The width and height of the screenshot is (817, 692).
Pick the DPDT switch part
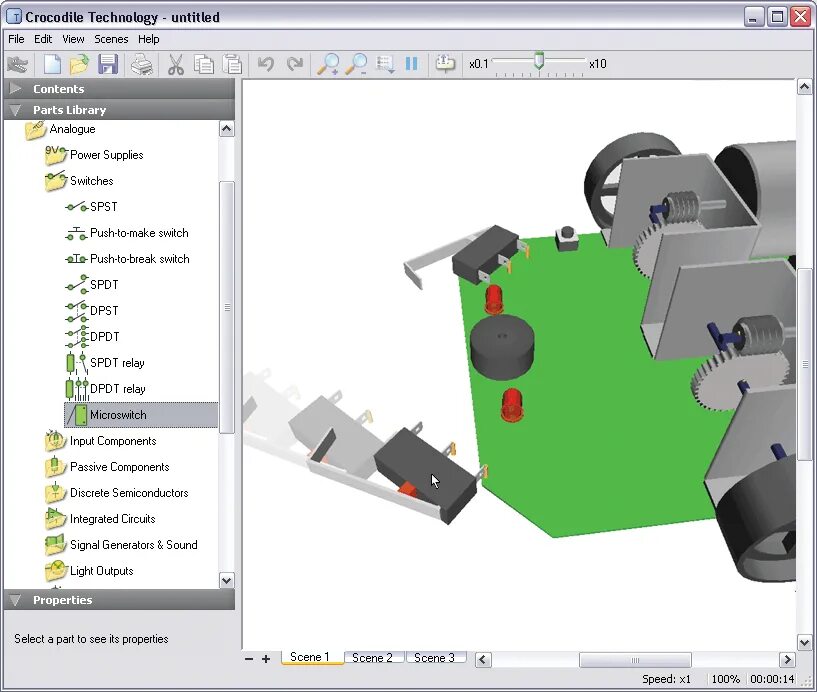92,337
